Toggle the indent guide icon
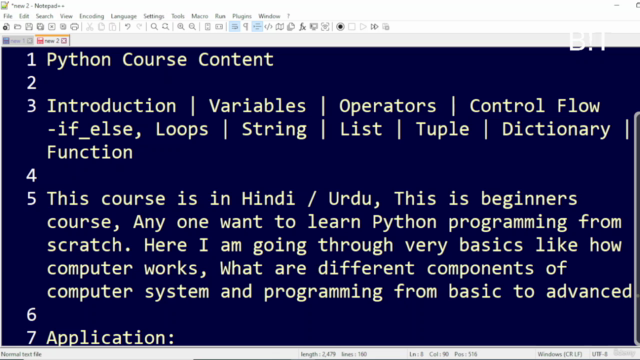Image resolution: width=640 pixels, height=360 pixels. click(257, 27)
